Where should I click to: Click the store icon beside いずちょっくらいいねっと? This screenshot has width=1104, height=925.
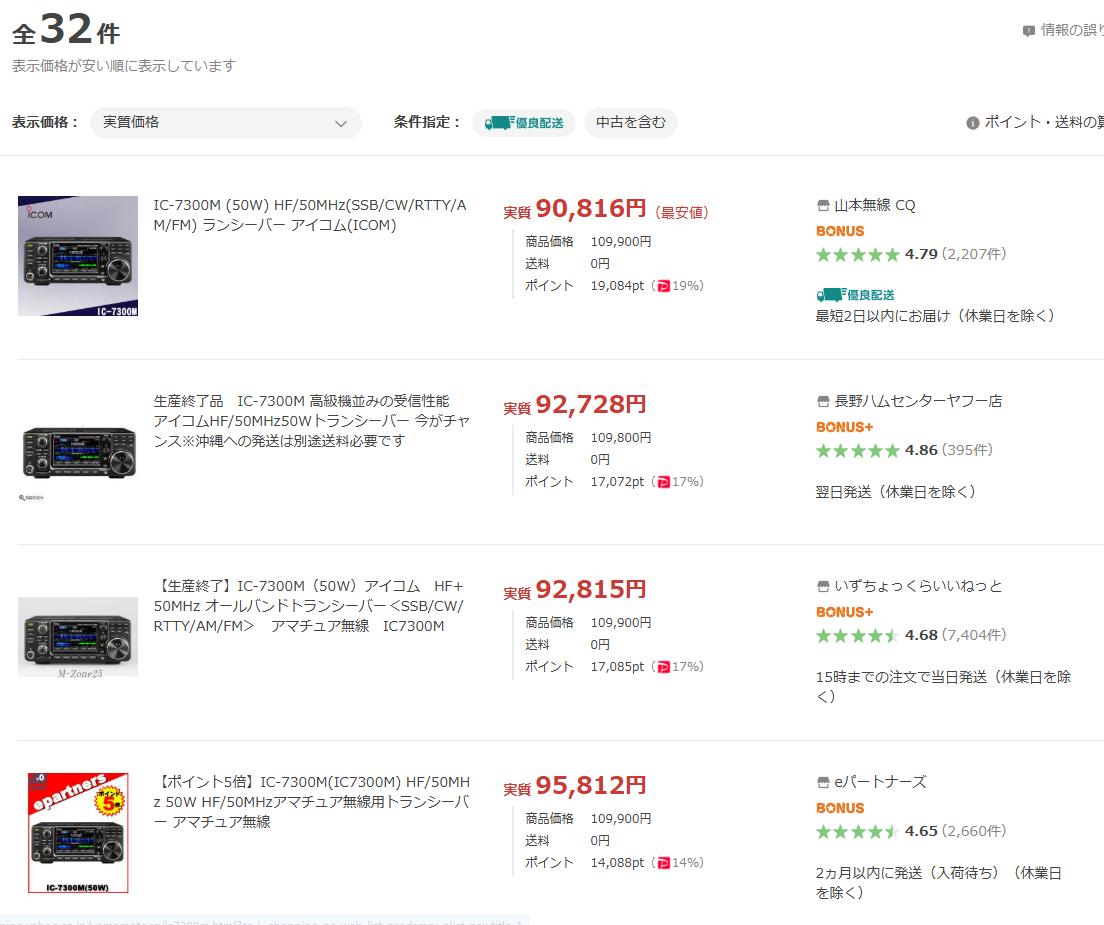[x=823, y=587]
